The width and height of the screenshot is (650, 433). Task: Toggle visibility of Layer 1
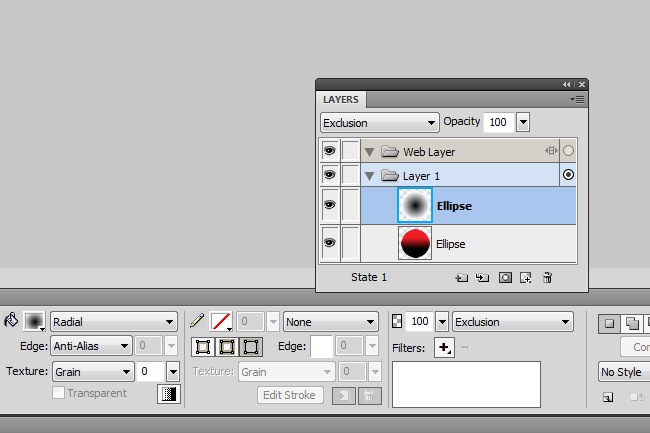(x=329, y=175)
